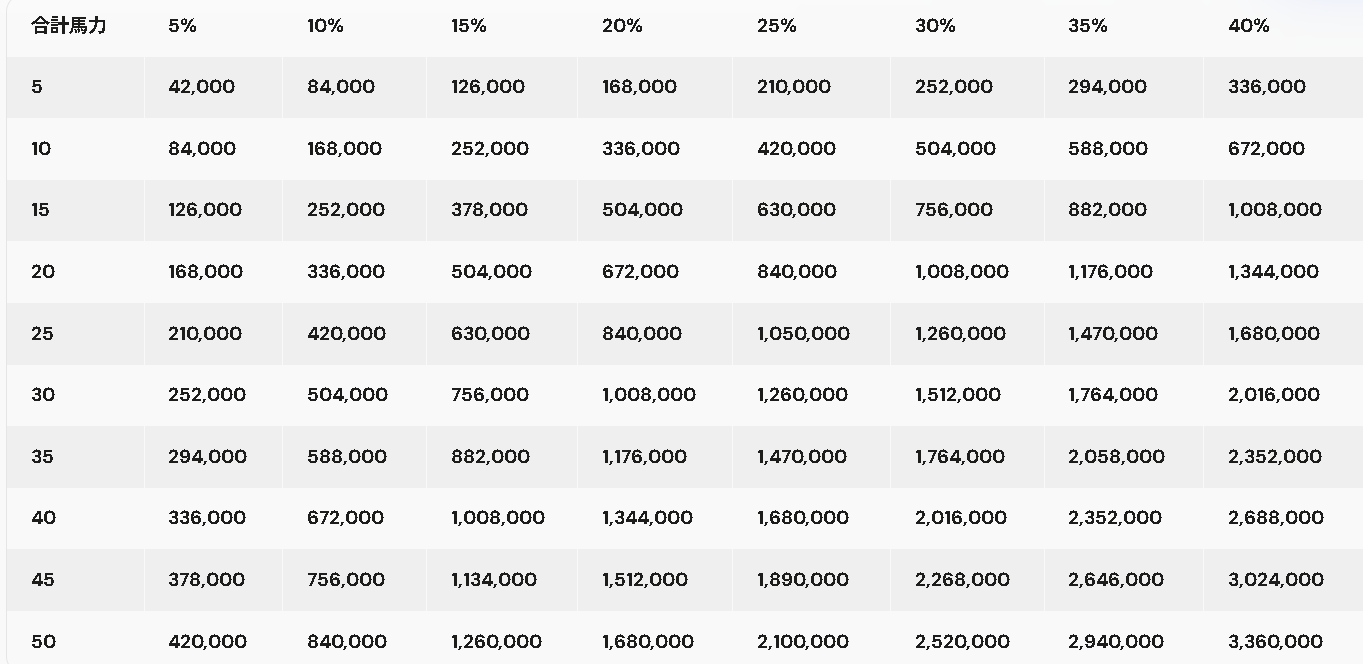Click the cell showing 3,360,000
The width and height of the screenshot is (1363, 664).
pyautogui.click(x=1275, y=641)
